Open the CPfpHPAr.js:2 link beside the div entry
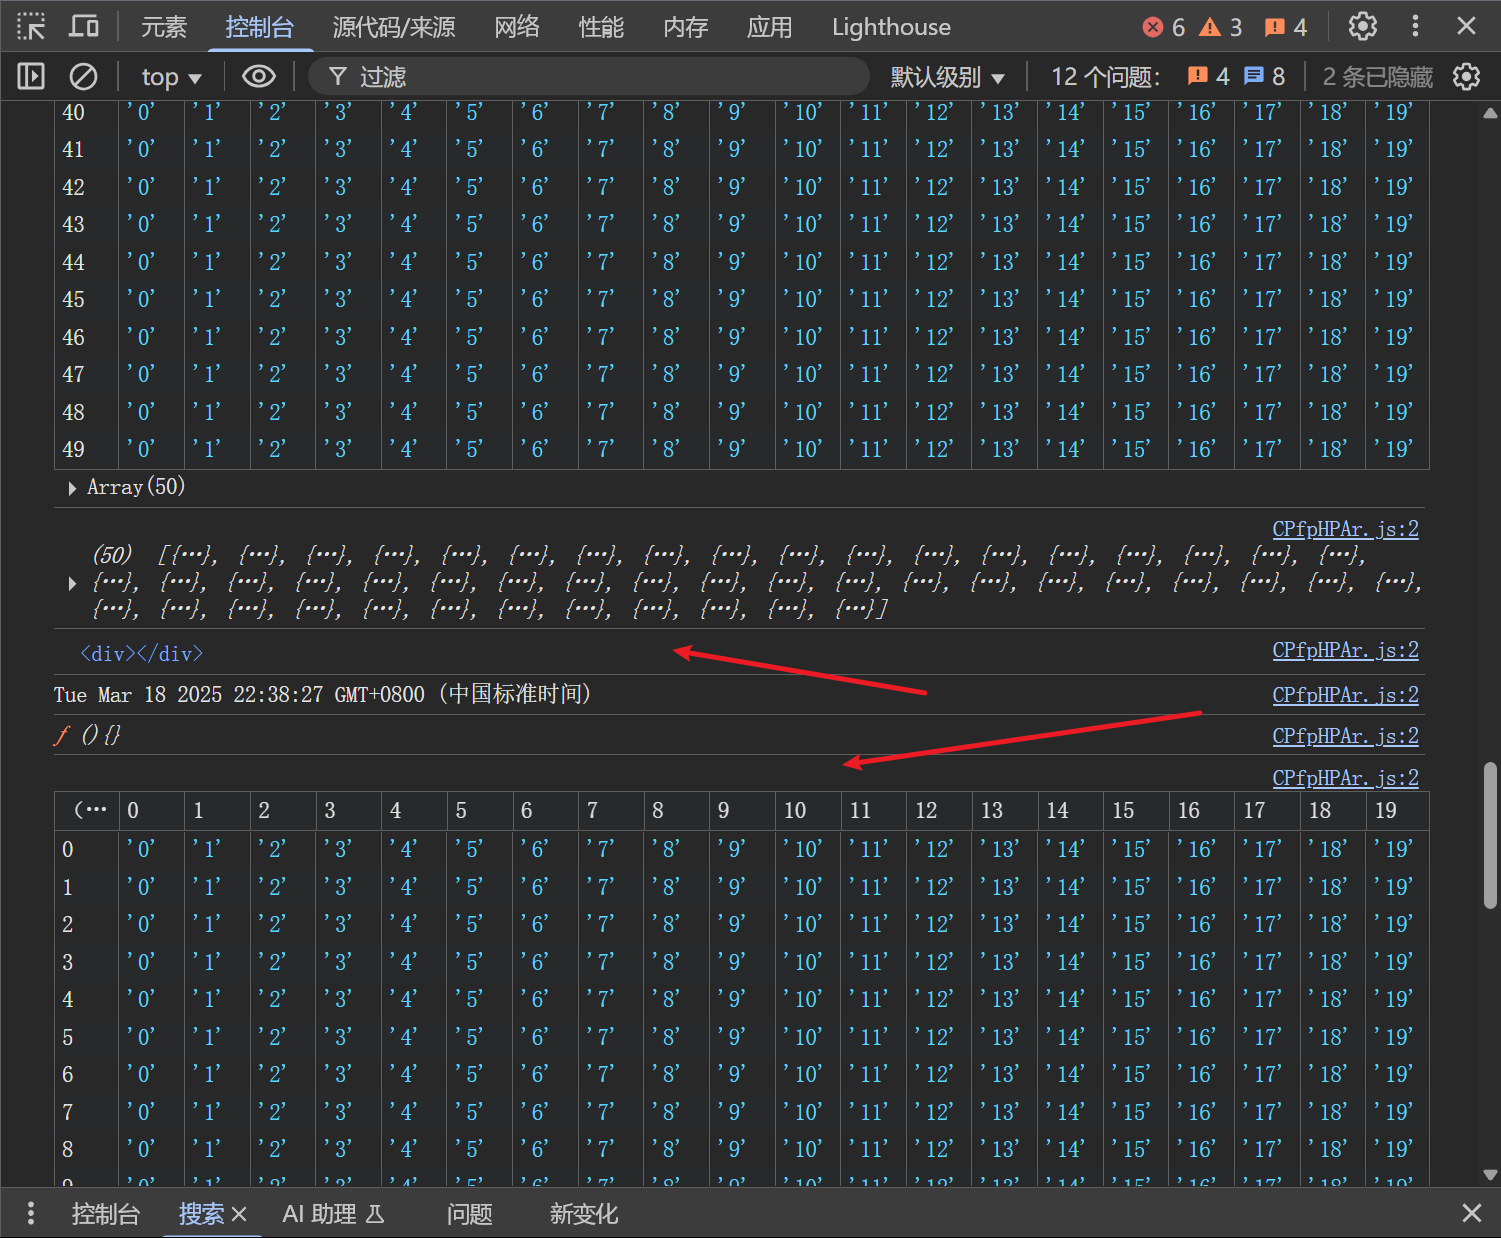Image resolution: width=1501 pixels, height=1238 pixels. (x=1345, y=650)
